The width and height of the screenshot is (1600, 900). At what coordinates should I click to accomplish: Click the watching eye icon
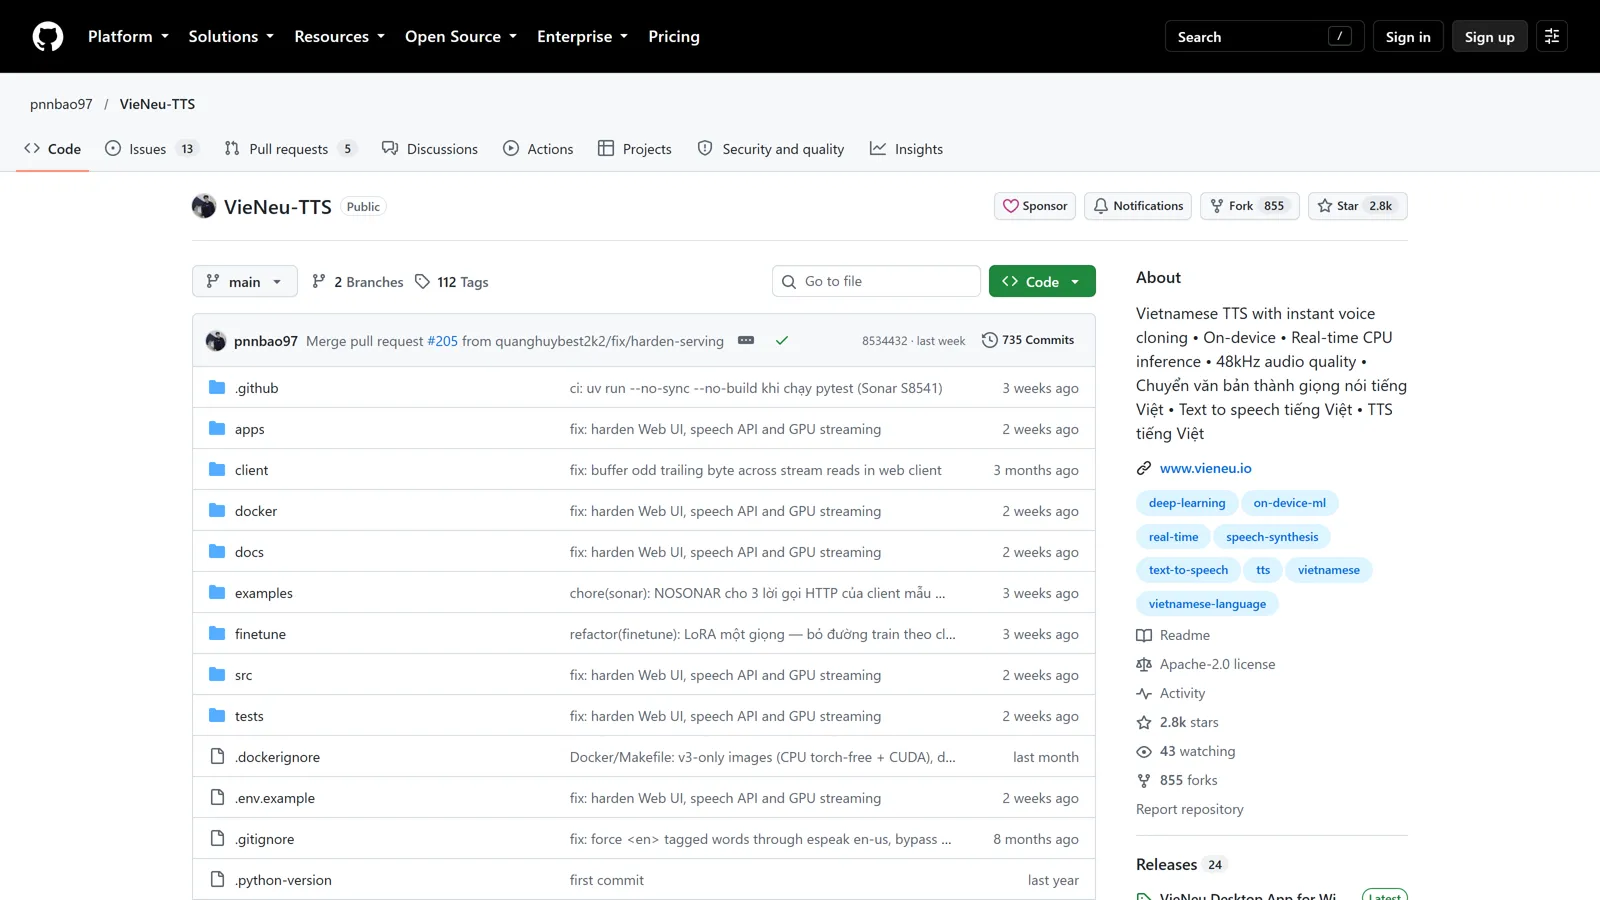(x=1144, y=751)
